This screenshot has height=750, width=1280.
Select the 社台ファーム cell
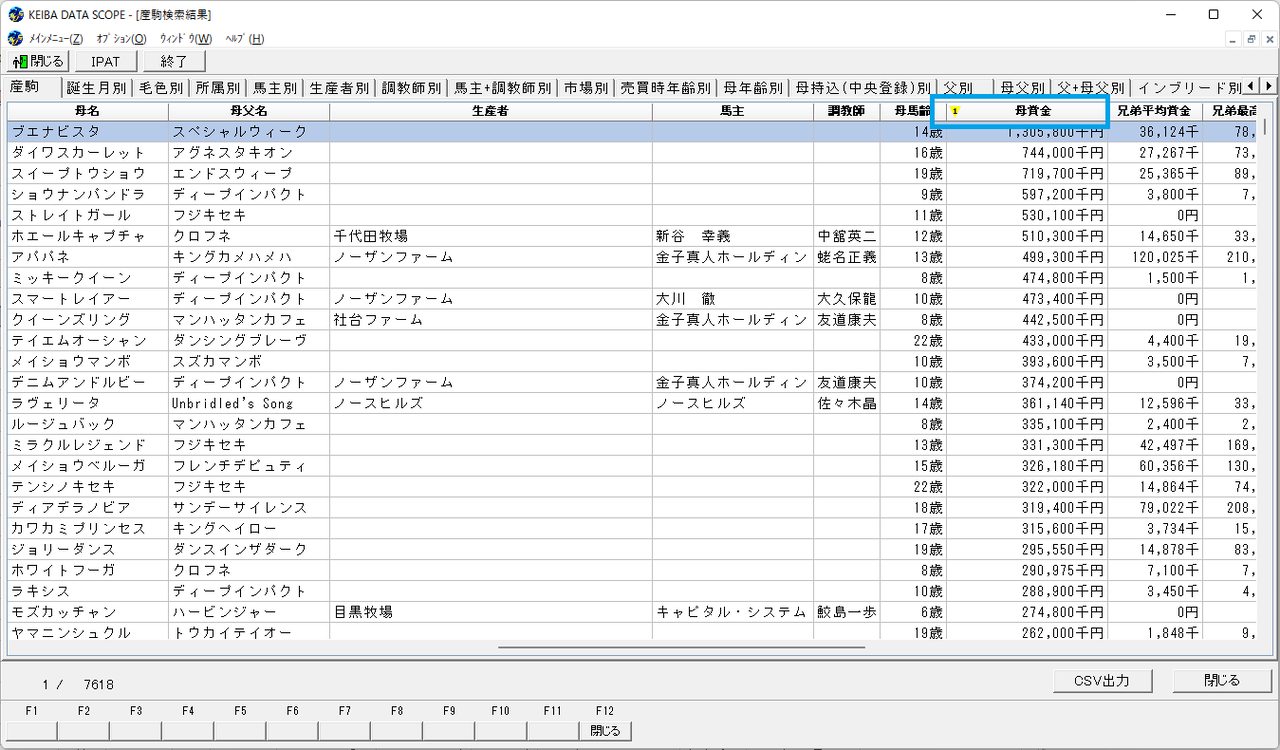click(x=491, y=320)
